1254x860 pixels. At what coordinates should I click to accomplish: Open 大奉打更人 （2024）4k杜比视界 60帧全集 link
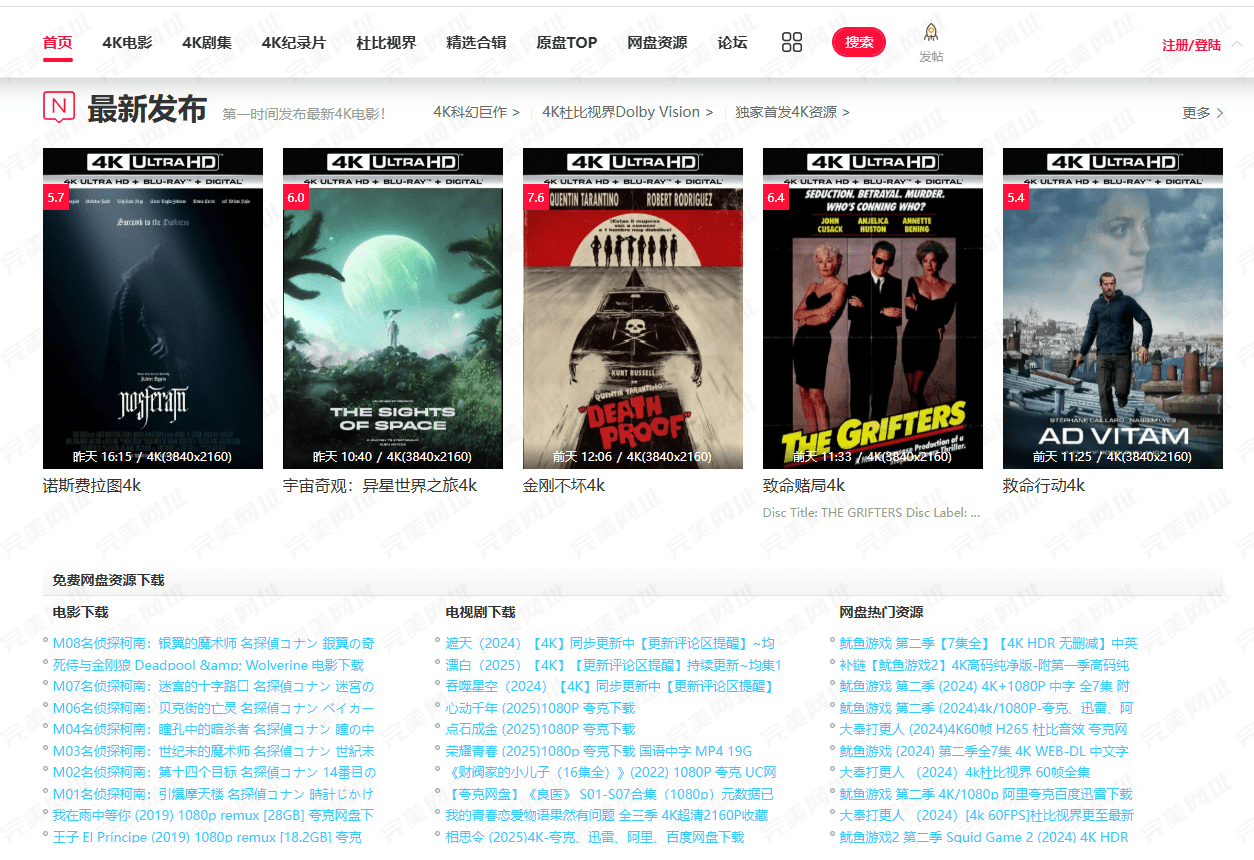[x=964, y=772]
